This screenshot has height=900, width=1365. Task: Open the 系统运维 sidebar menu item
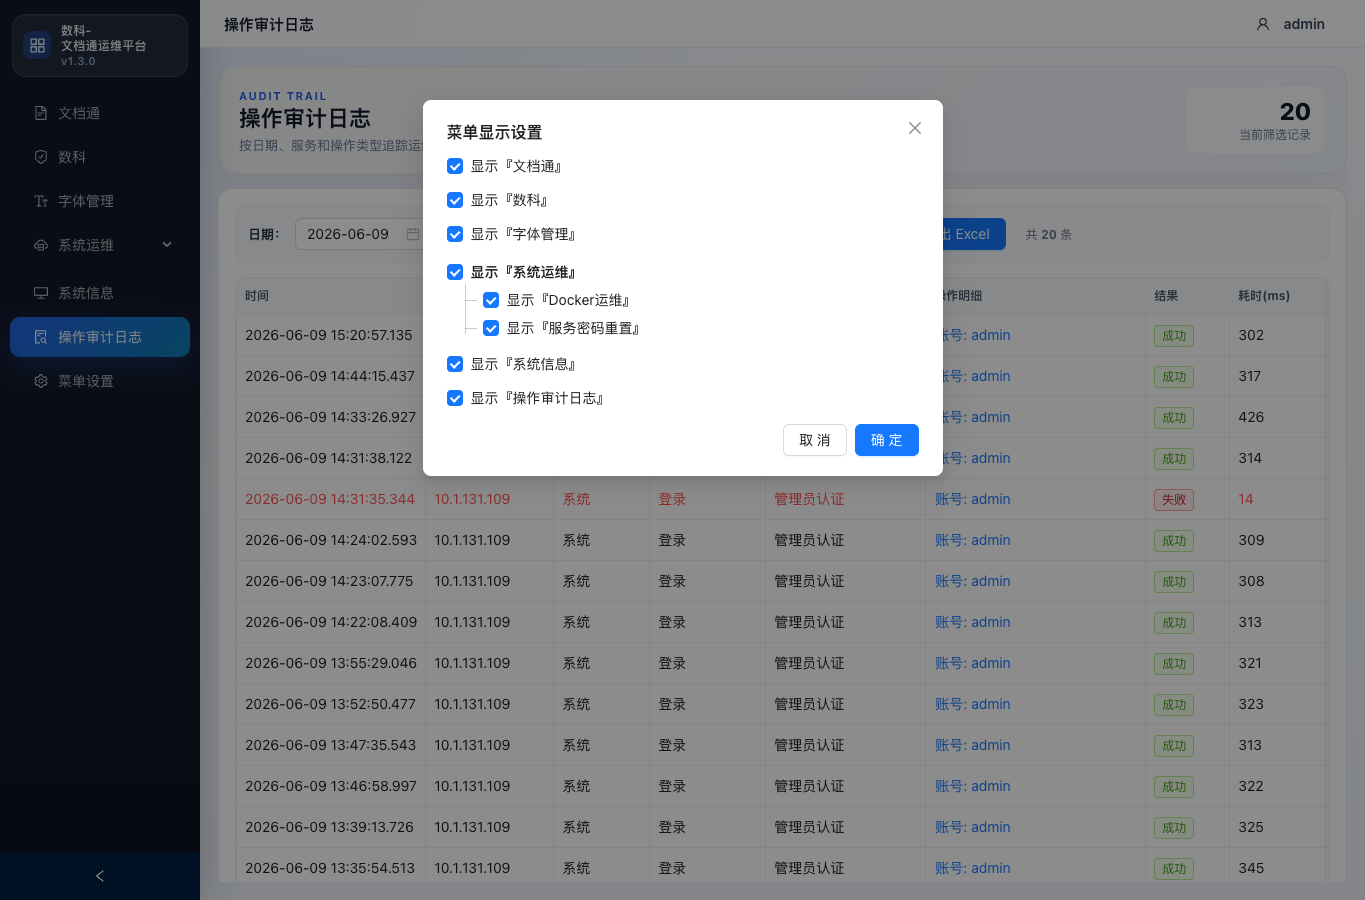point(100,245)
